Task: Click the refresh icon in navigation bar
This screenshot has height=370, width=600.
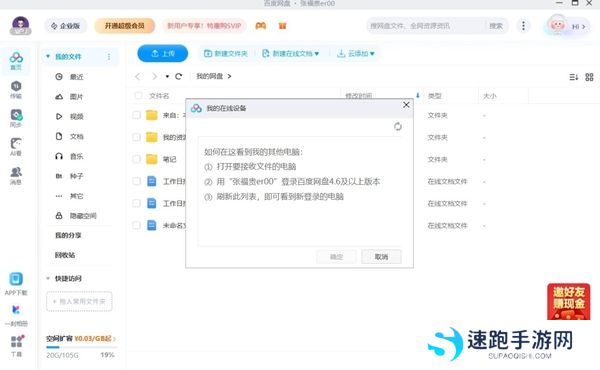Action: coord(178,76)
